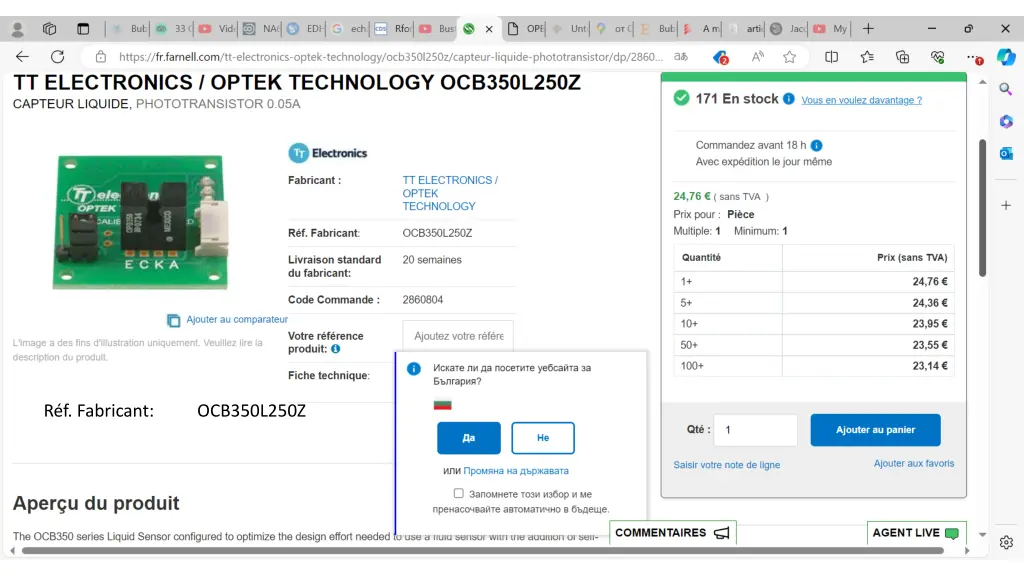Click the sidebar plus icon to customize
Image resolution: width=1024 pixels, height=576 pixels.
tap(1006, 205)
